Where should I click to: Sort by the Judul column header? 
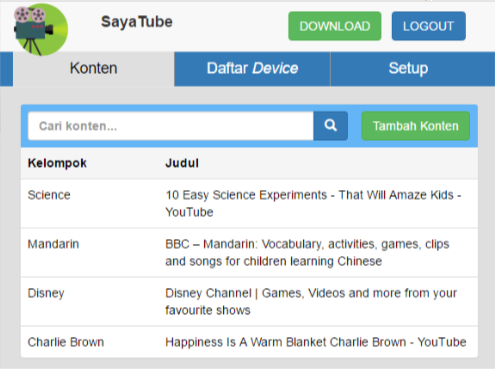[x=182, y=163]
